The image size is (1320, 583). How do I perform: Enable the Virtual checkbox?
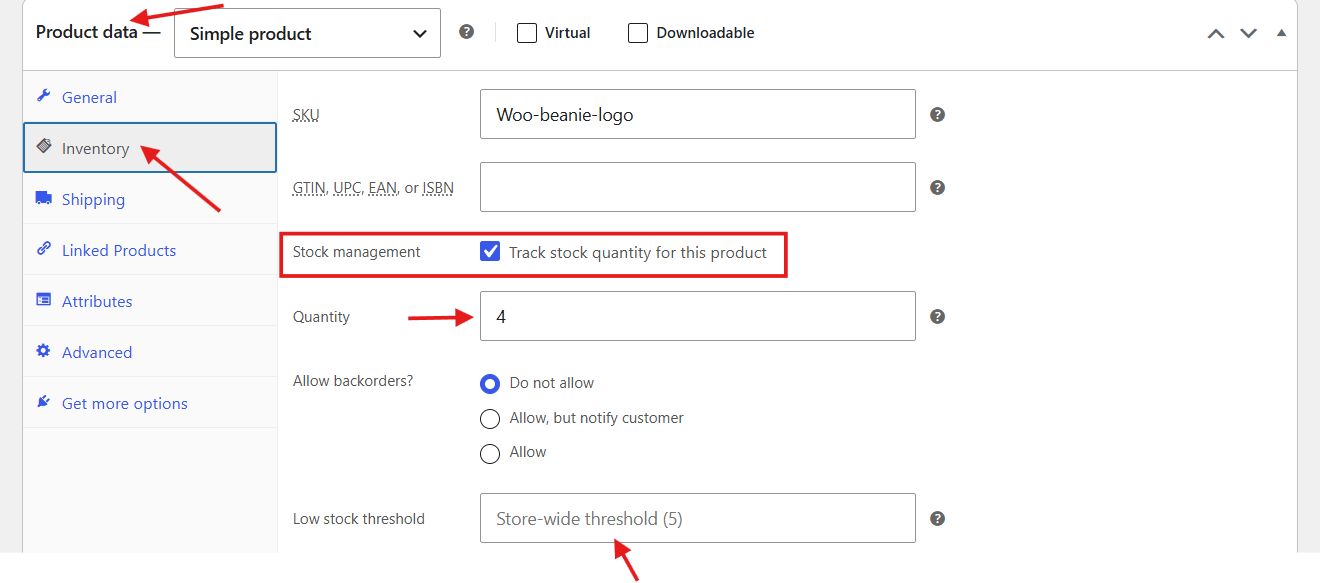tap(527, 33)
